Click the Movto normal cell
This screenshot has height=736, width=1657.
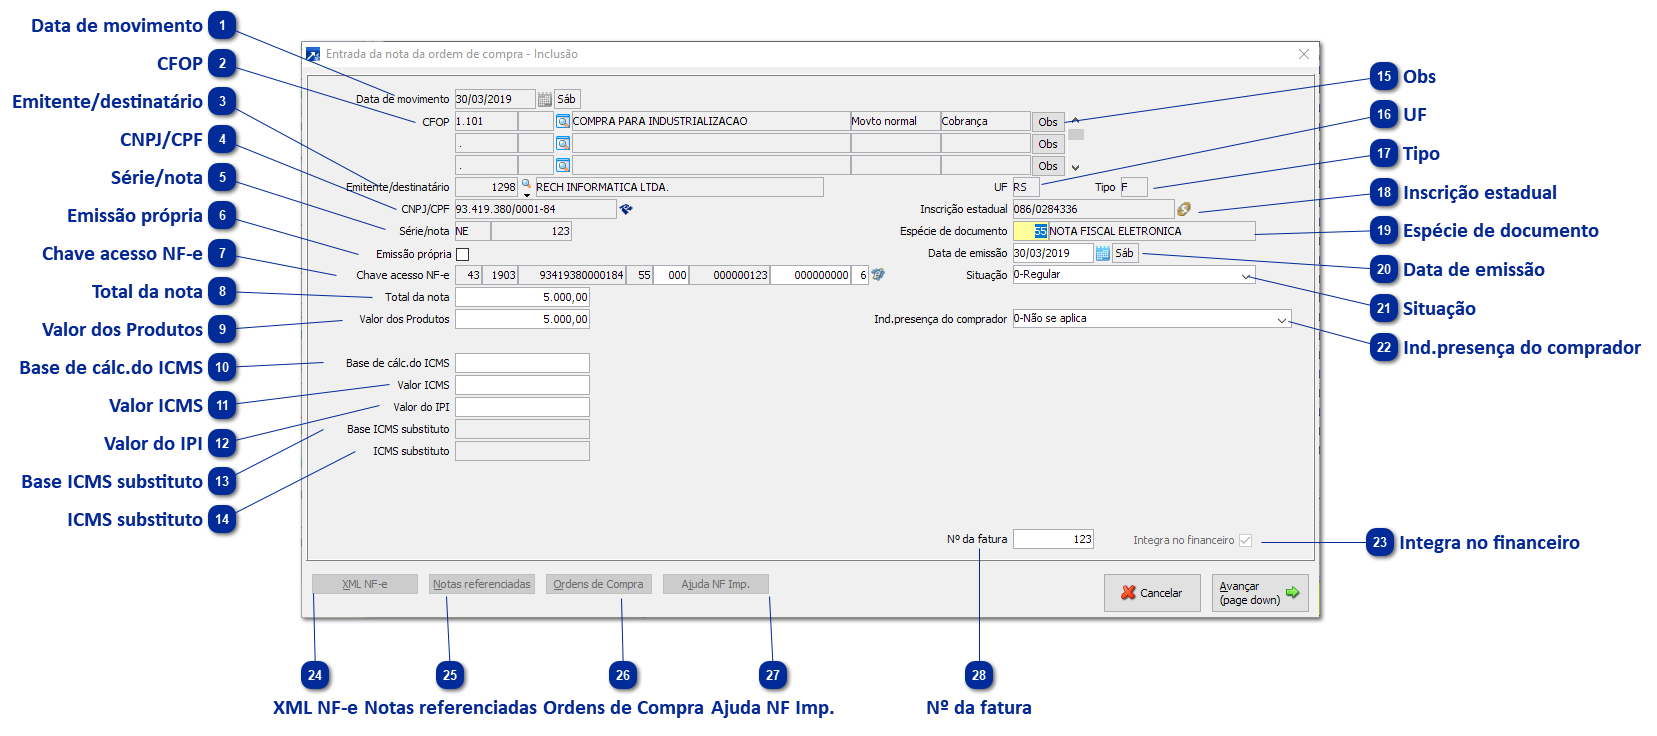[x=895, y=121]
